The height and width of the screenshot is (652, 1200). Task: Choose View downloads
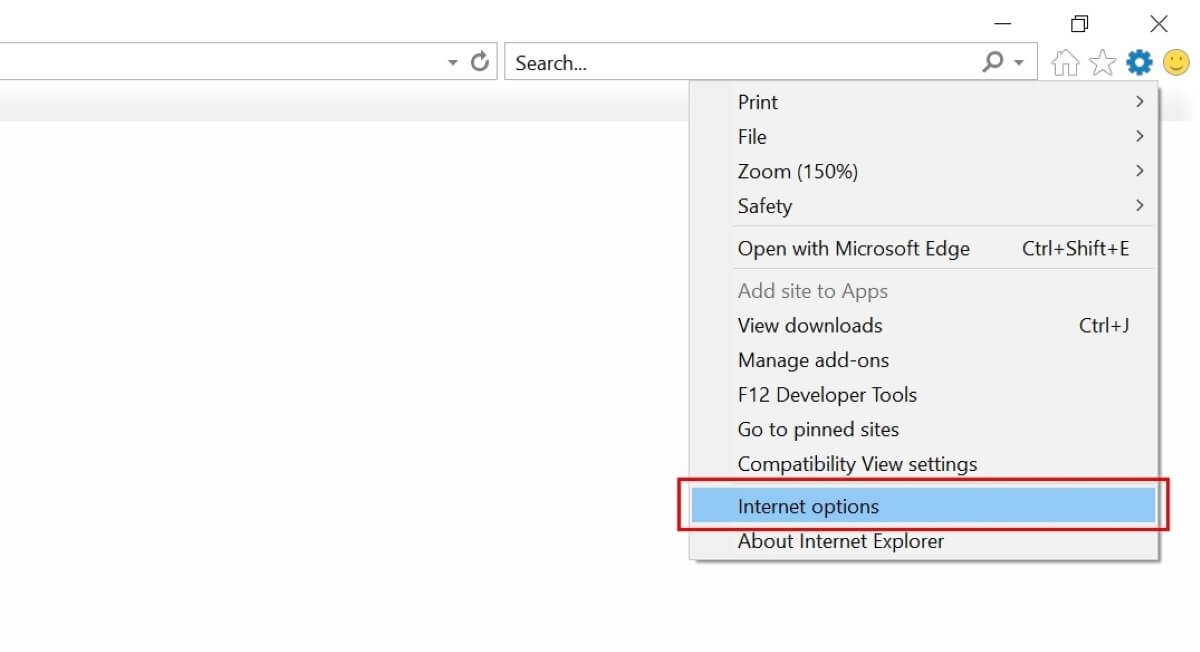[x=809, y=325]
